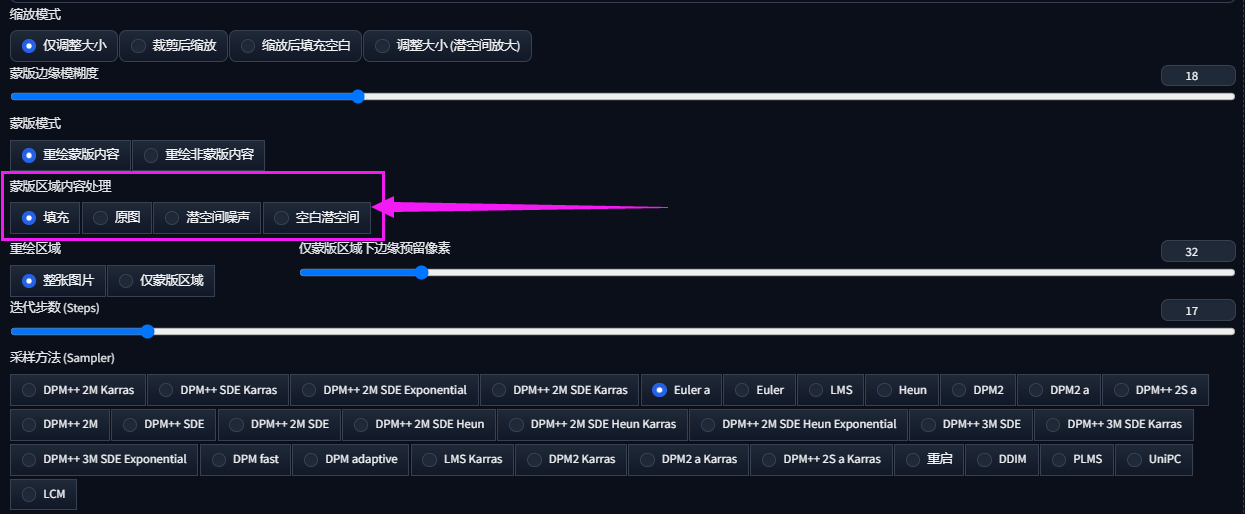This screenshot has height=514, width=1245.
Task: Select DPM++ 2M SDE Heun Exponential sampler
Action: pyautogui.click(x=798, y=424)
